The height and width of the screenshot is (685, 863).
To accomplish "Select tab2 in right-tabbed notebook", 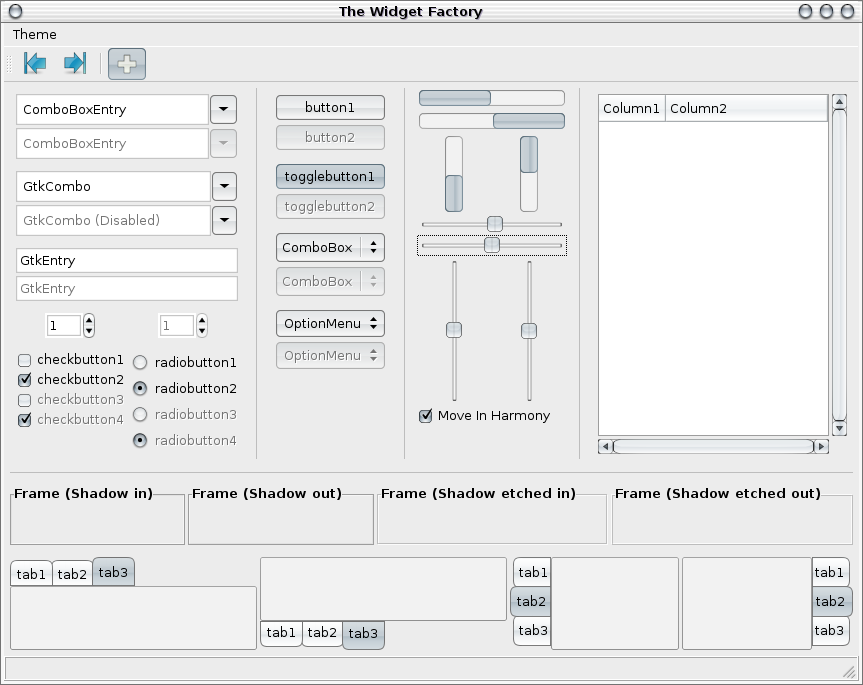I will point(832,601).
